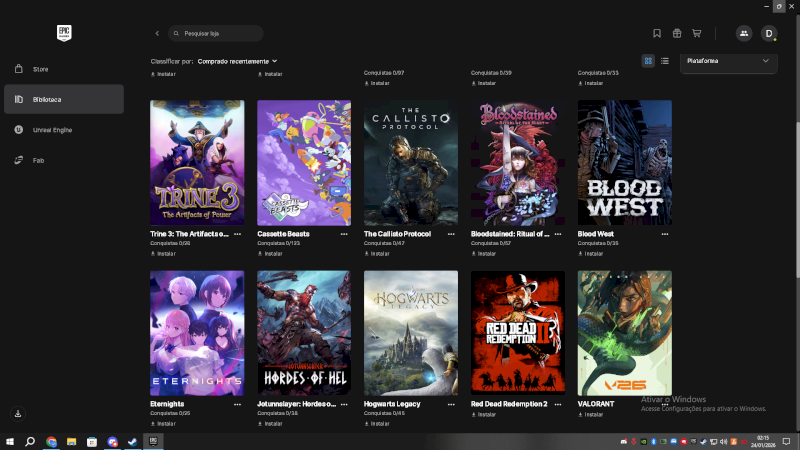Open File Explorer from the taskbar
800x450 pixels.
(71, 441)
